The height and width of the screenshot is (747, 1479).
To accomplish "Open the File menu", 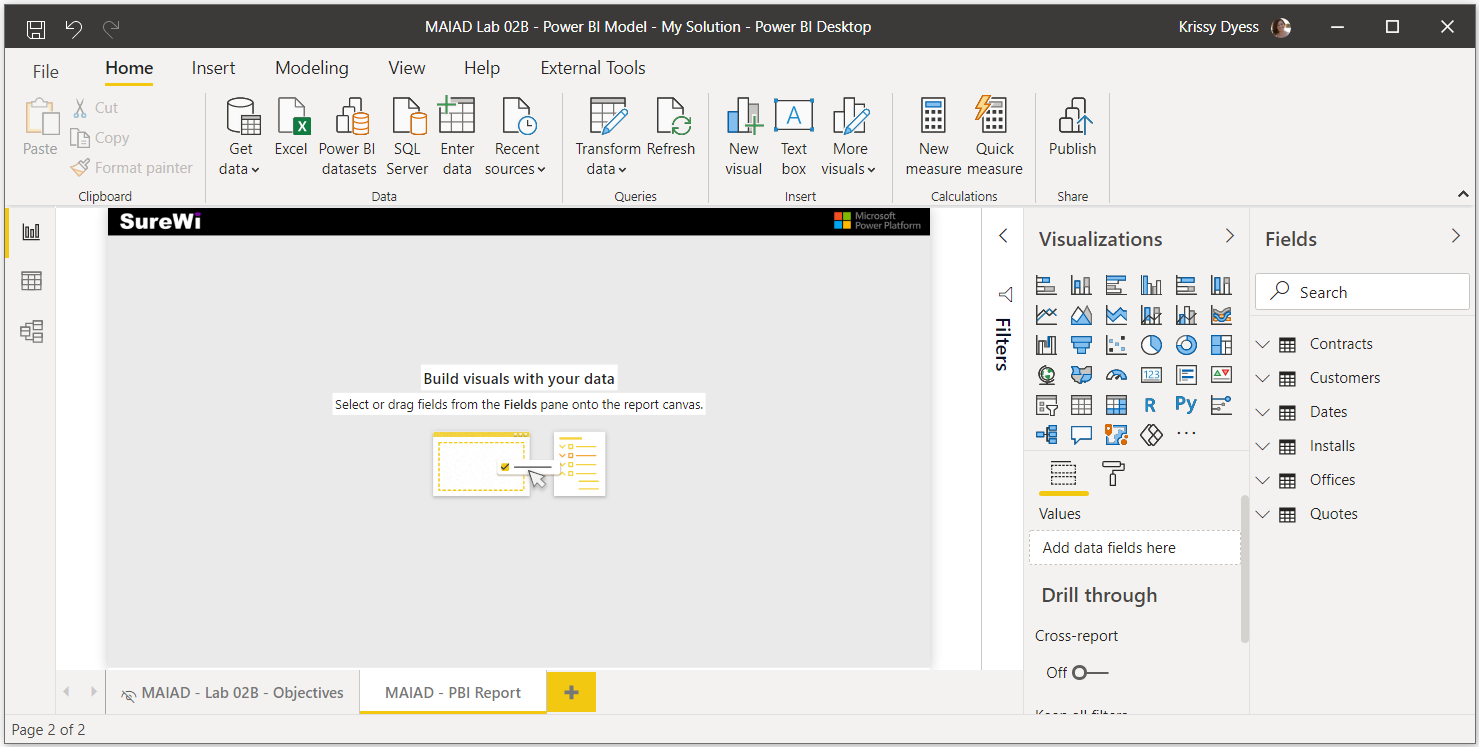I will click(x=46, y=71).
